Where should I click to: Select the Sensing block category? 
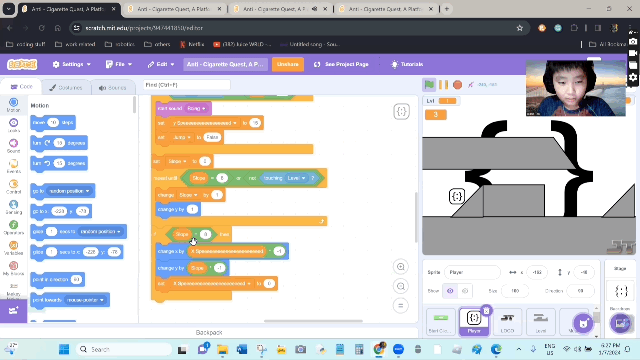(x=13, y=207)
